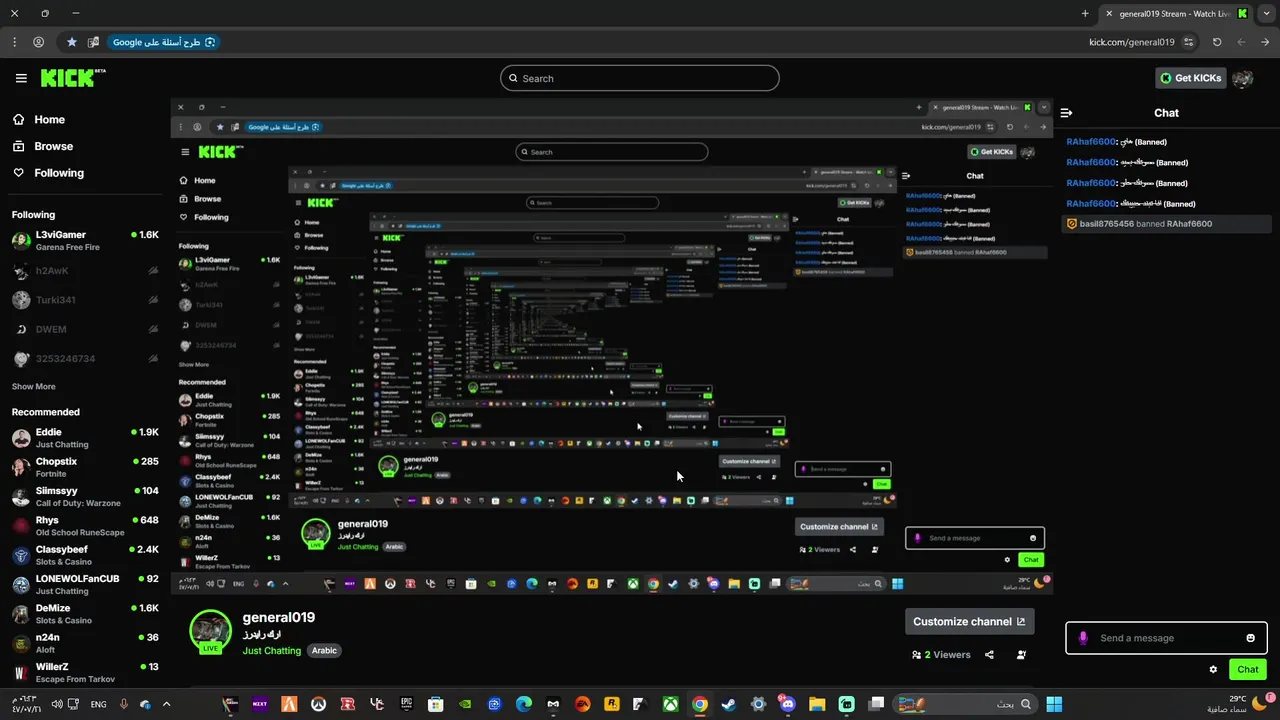The width and height of the screenshot is (1280, 720).
Task: Click the kick.com/general019 address bar
Action: pyautogui.click(x=1131, y=42)
